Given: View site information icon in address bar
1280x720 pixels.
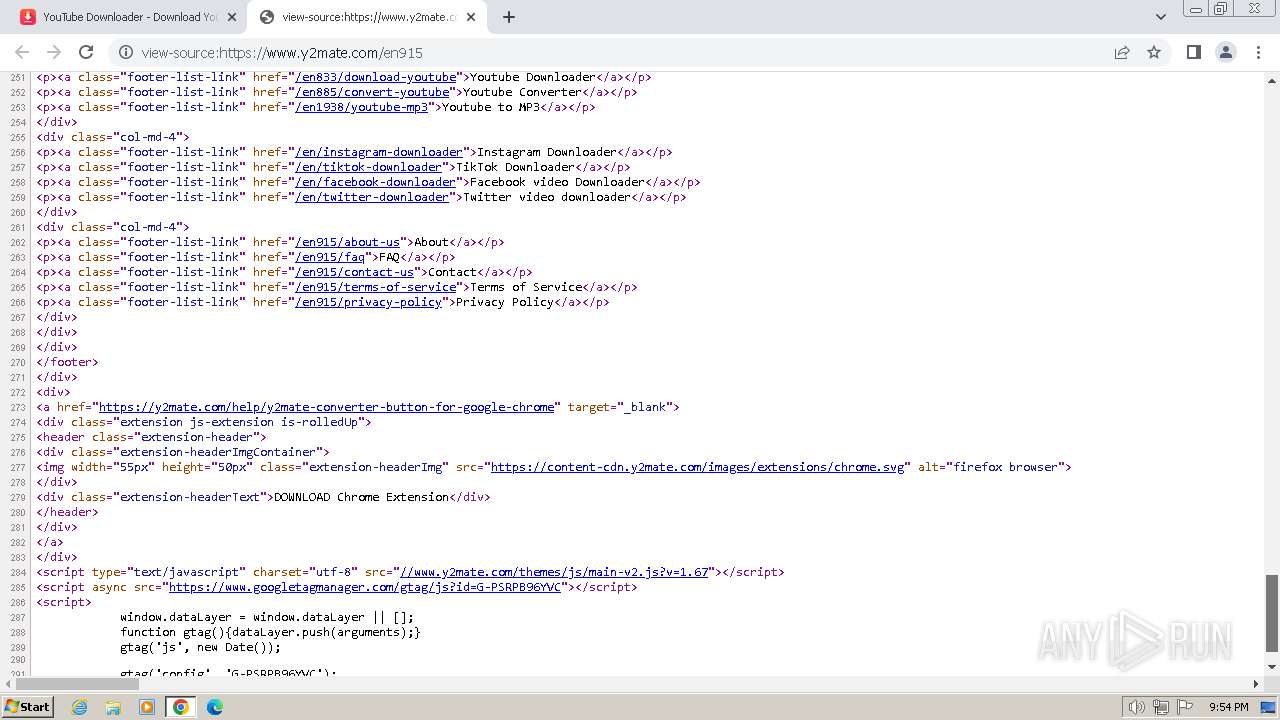Looking at the screenshot, I should click(126, 53).
